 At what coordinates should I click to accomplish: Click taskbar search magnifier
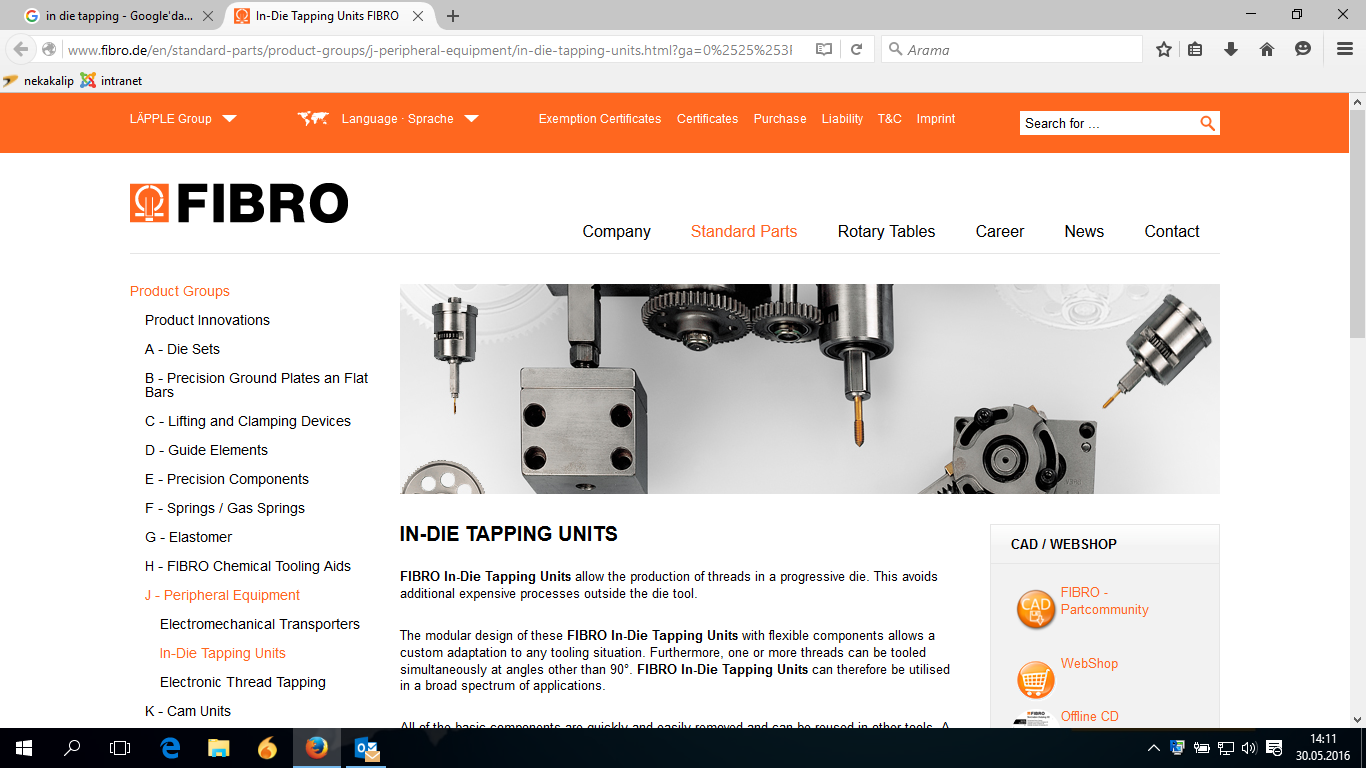pos(72,748)
